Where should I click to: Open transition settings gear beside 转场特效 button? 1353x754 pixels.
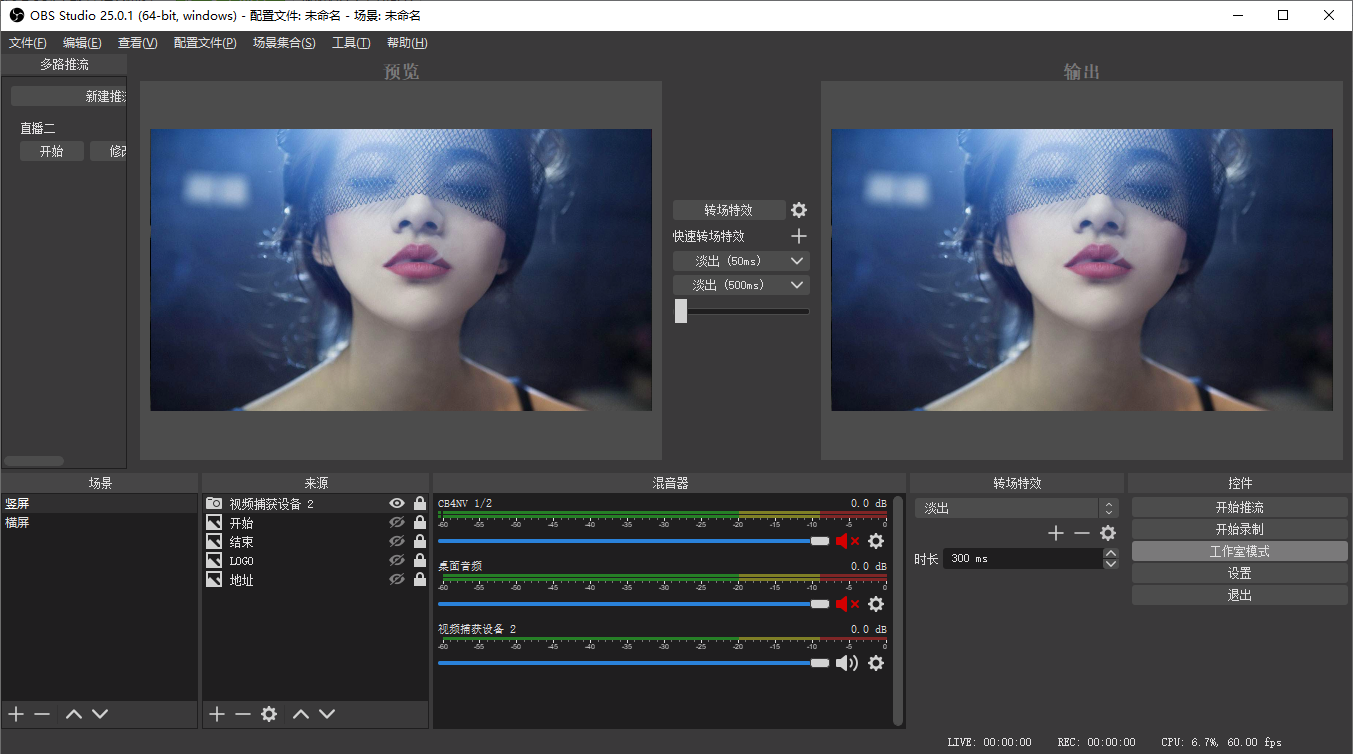(x=798, y=210)
